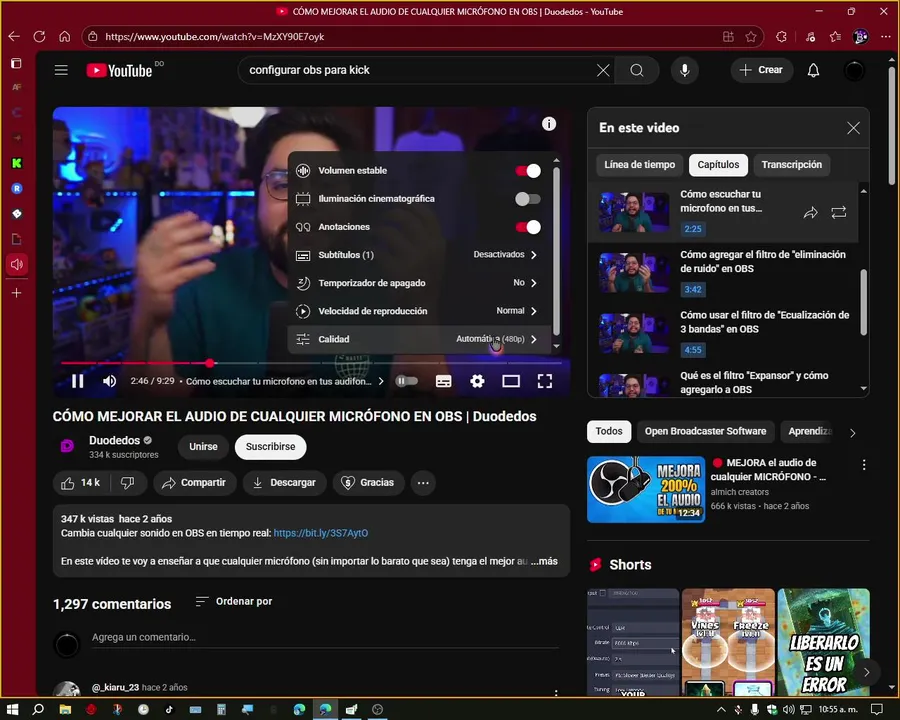The image size is (900, 720).
Task: Select the Todos filter chip
Action: pos(608,431)
